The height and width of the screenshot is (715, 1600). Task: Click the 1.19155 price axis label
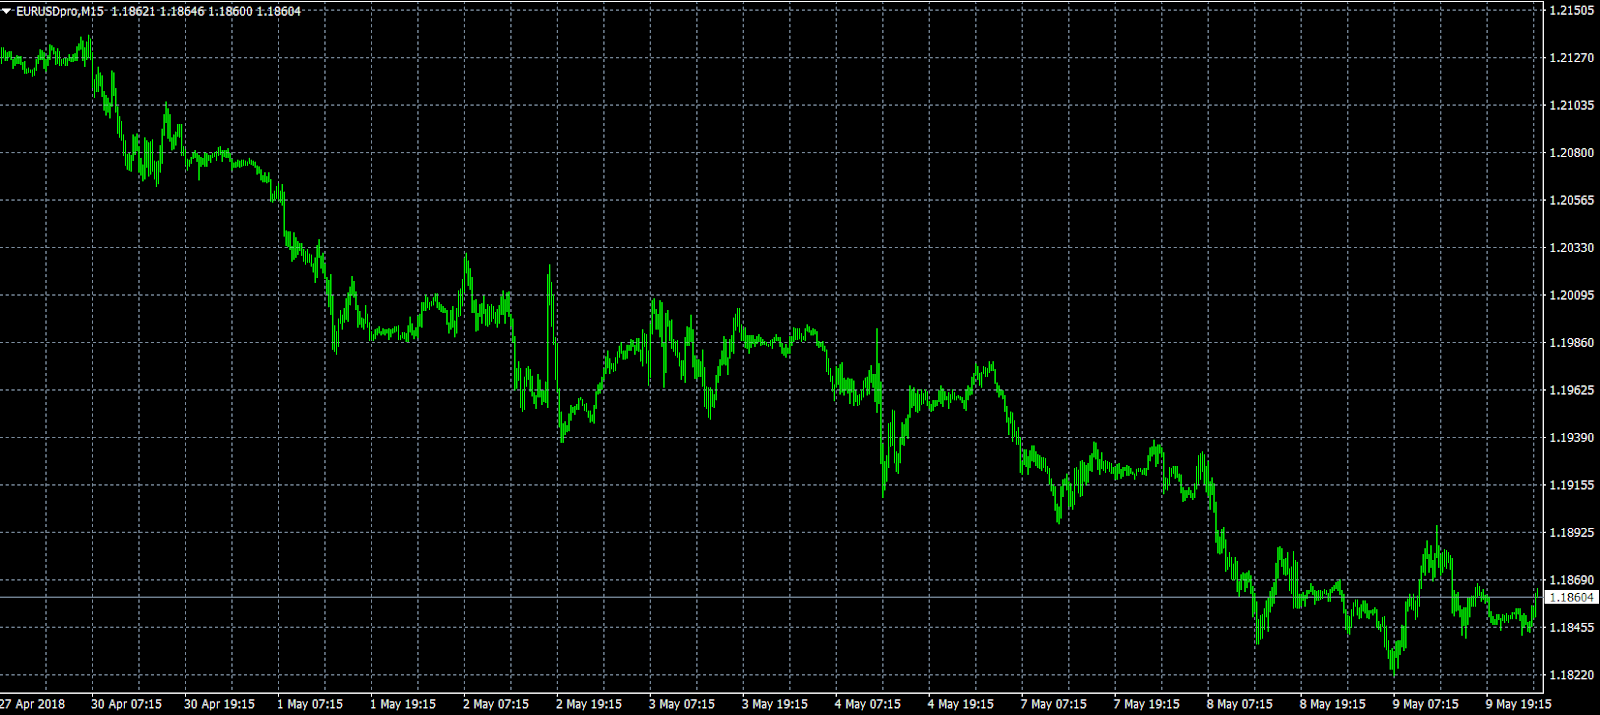[1571, 485]
